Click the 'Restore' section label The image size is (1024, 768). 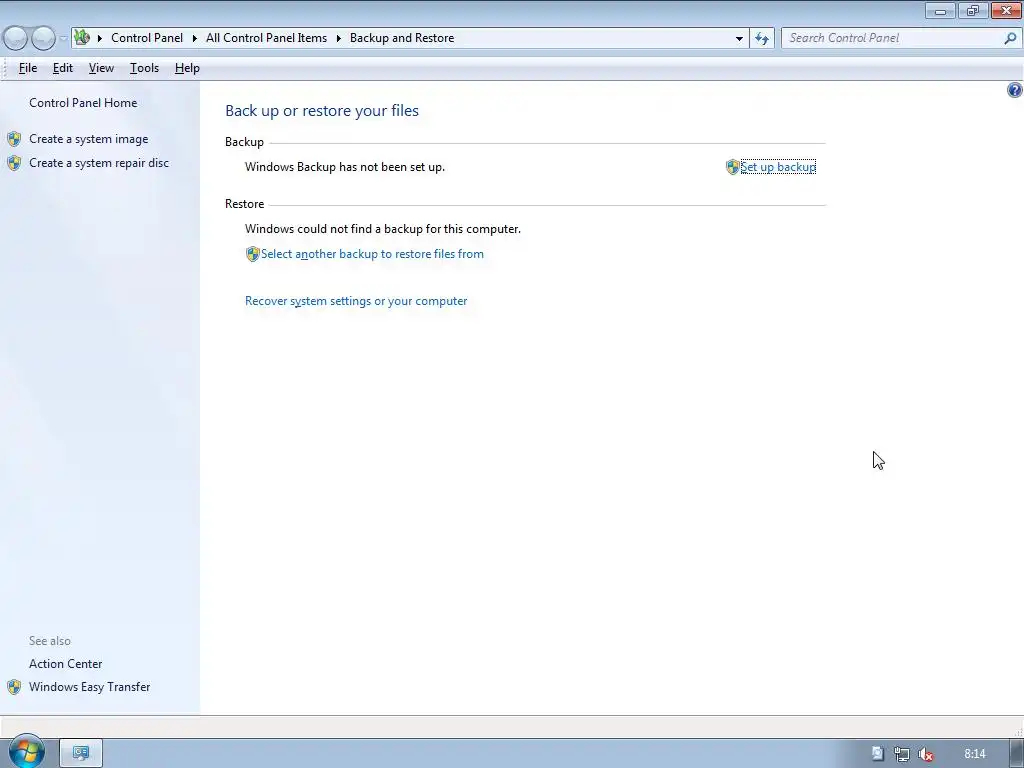pyautogui.click(x=244, y=204)
